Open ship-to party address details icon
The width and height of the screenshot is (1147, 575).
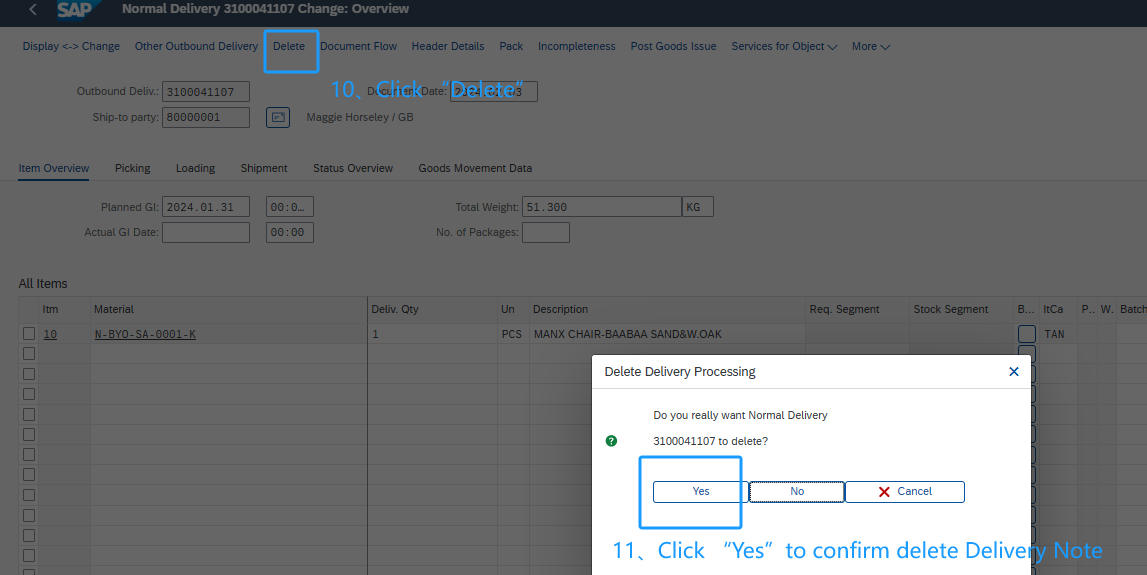point(277,118)
